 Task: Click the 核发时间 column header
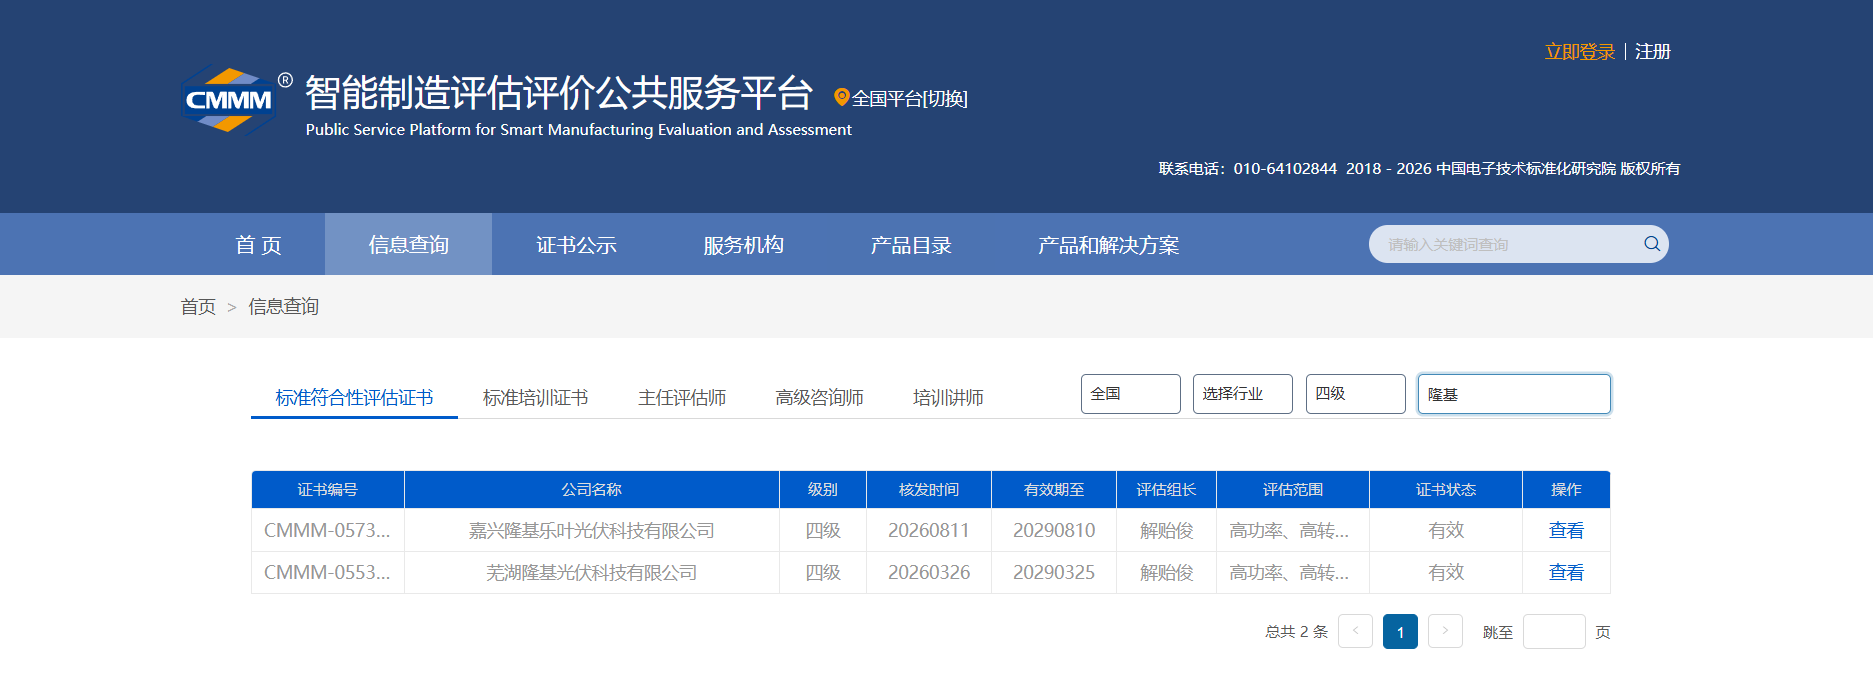(x=928, y=490)
